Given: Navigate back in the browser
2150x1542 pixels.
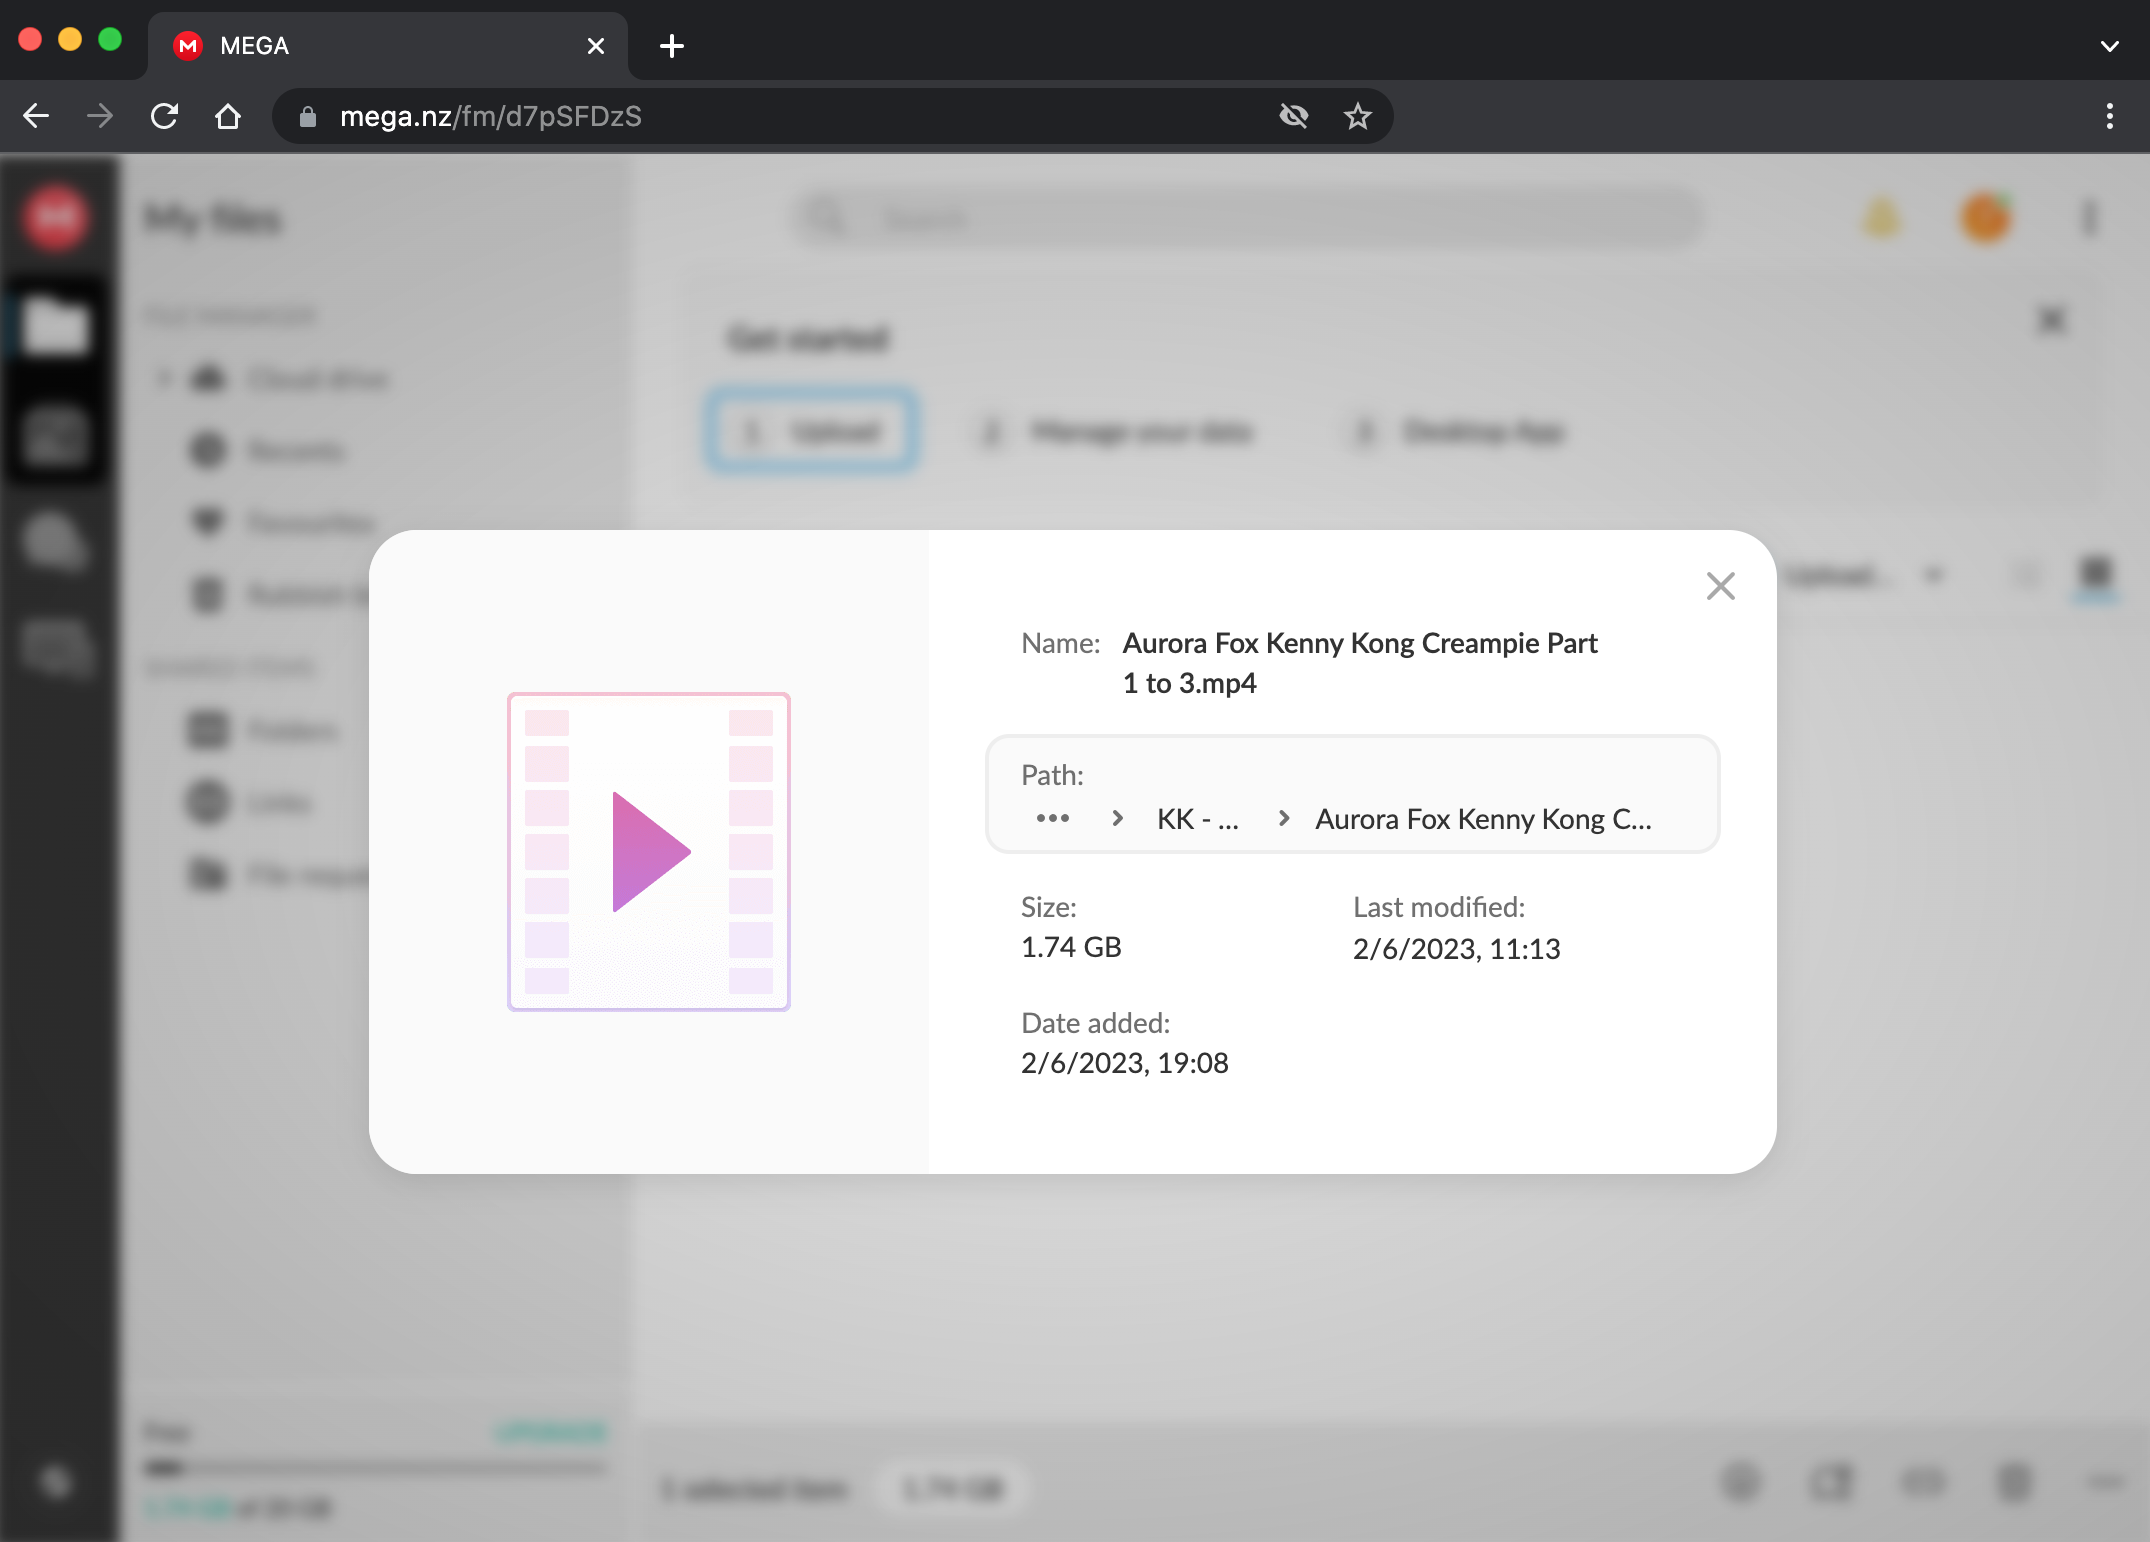Looking at the screenshot, I should pyautogui.click(x=36, y=117).
